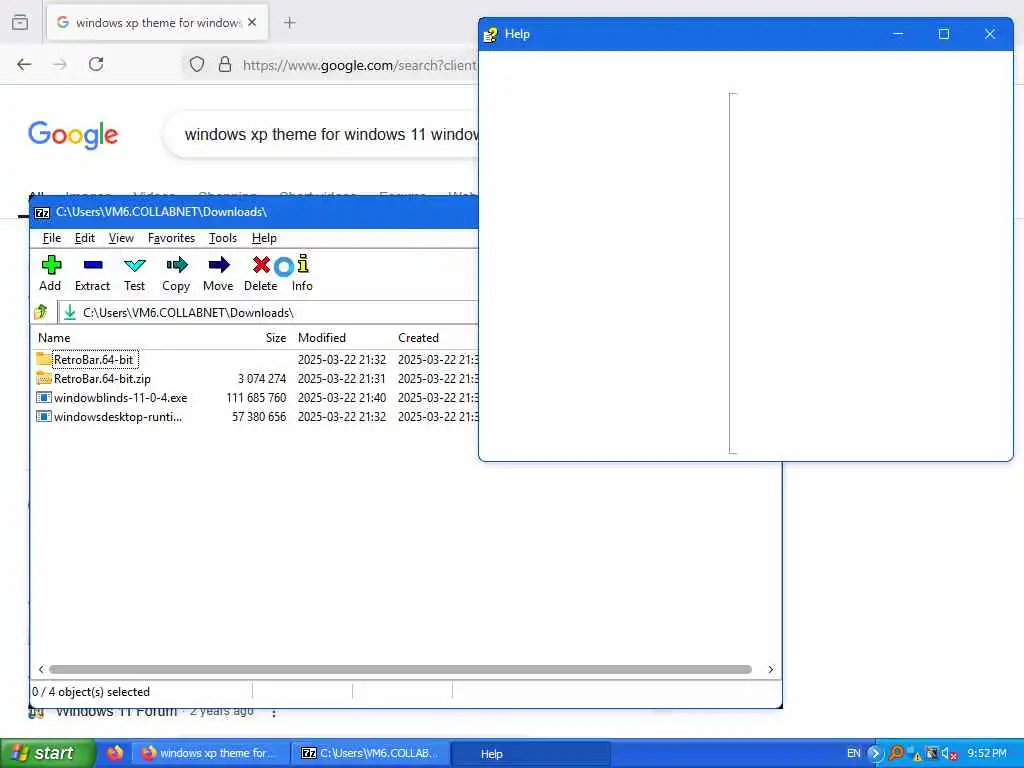Open the Info tool in 7-Zip
Image resolution: width=1024 pixels, height=768 pixels.
pos(303,264)
